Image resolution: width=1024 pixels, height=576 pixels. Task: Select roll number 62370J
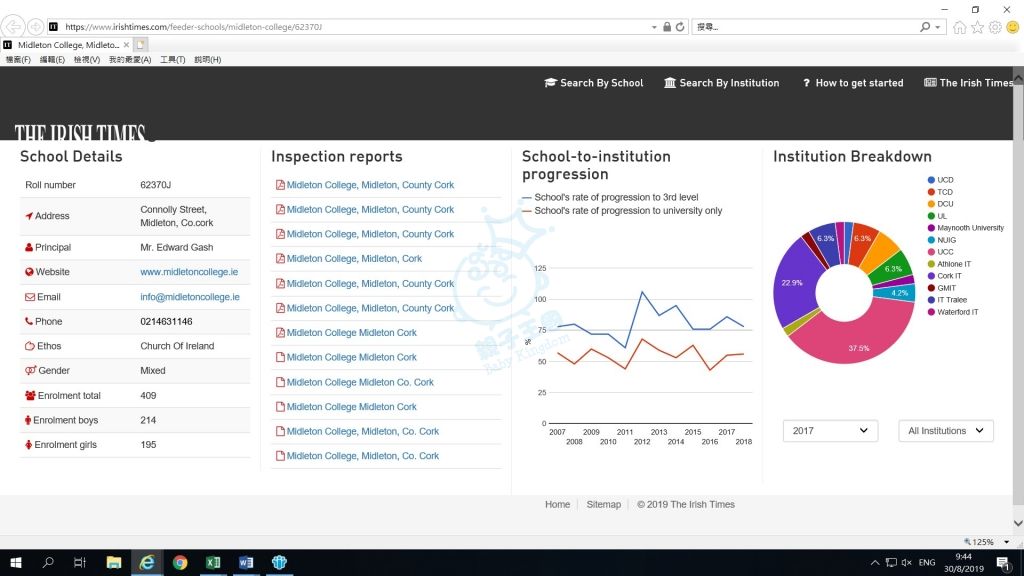tap(155, 185)
